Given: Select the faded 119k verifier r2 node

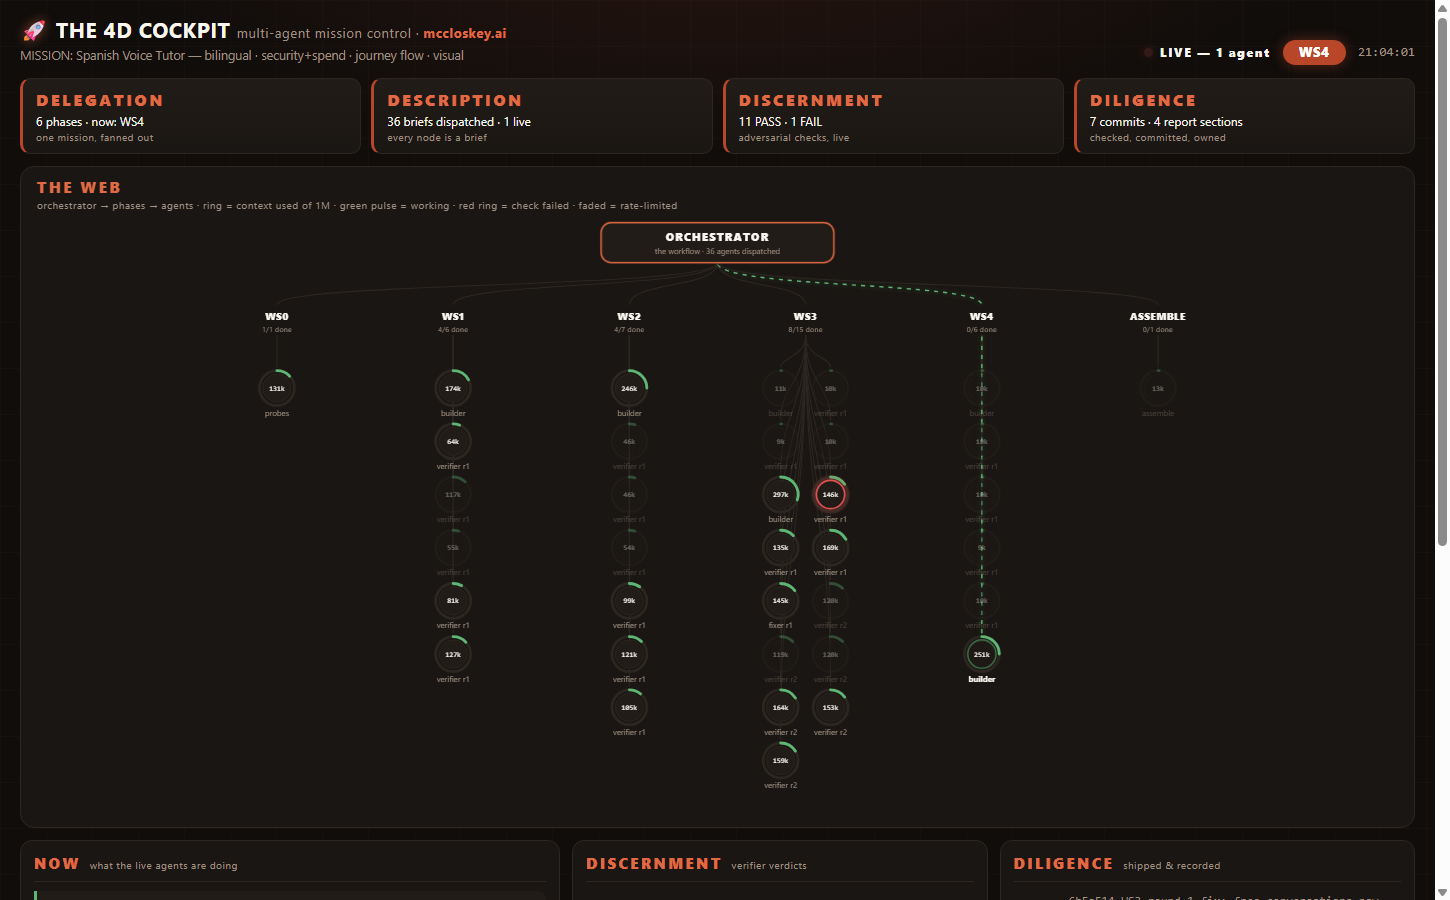Looking at the screenshot, I should click(x=781, y=654).
